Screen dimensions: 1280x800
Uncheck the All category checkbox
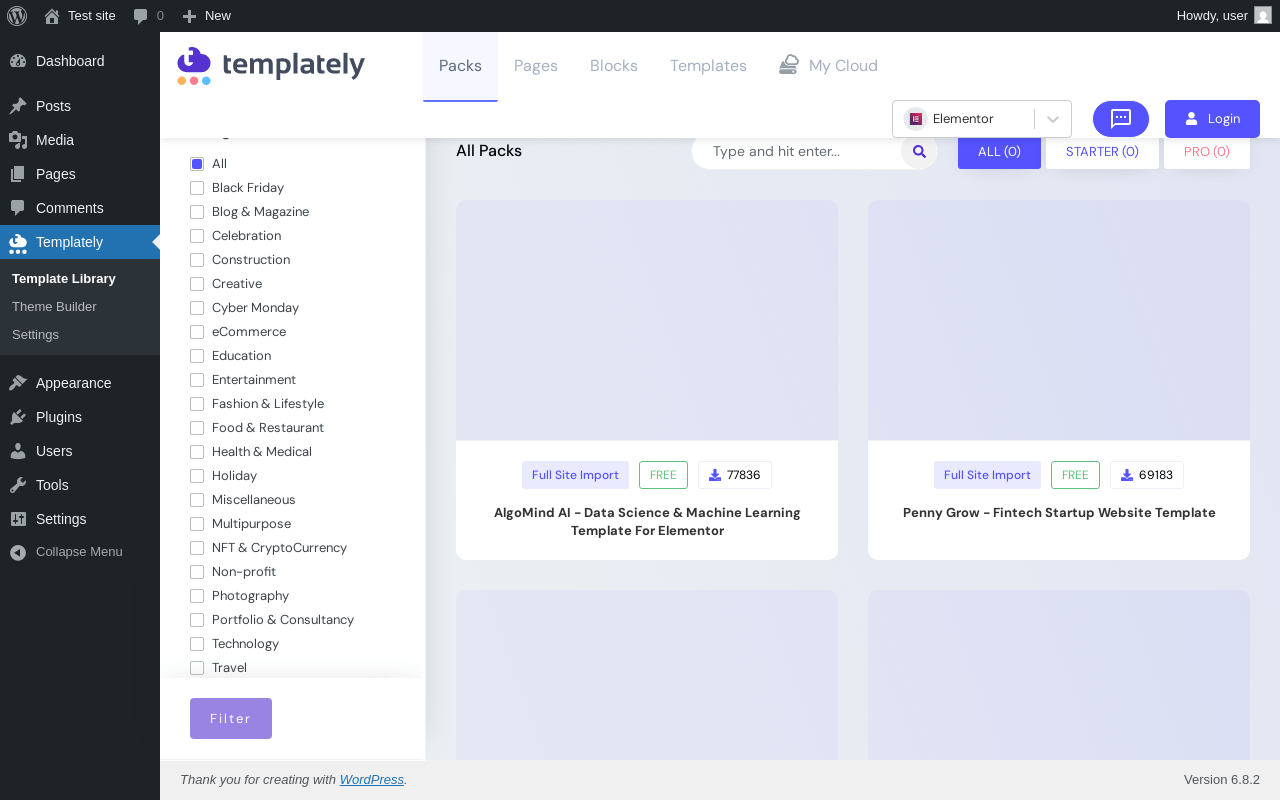click(197, 164)
